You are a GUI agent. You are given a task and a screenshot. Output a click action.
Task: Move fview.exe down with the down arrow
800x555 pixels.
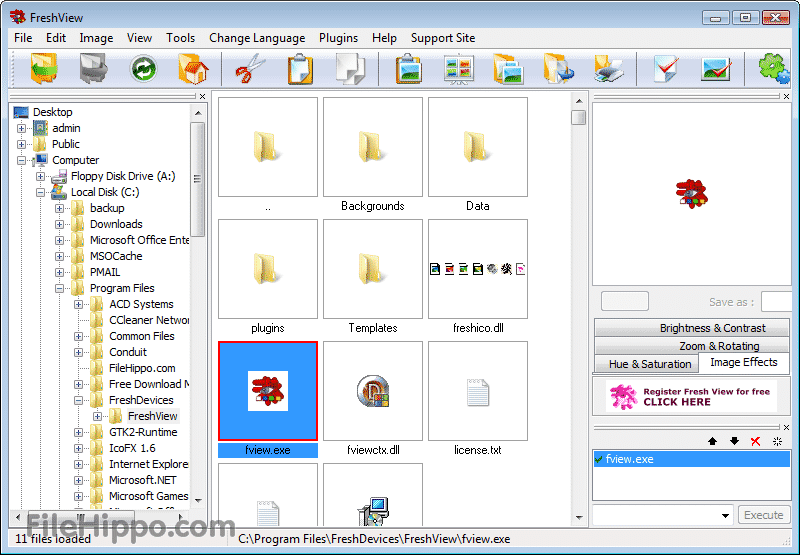pos(734,441)
